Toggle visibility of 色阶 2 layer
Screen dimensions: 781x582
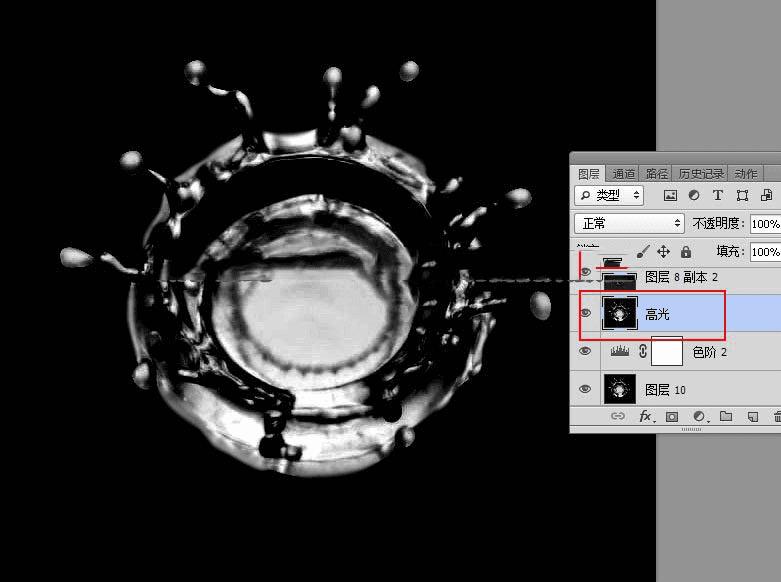click(x=585, y=351)
